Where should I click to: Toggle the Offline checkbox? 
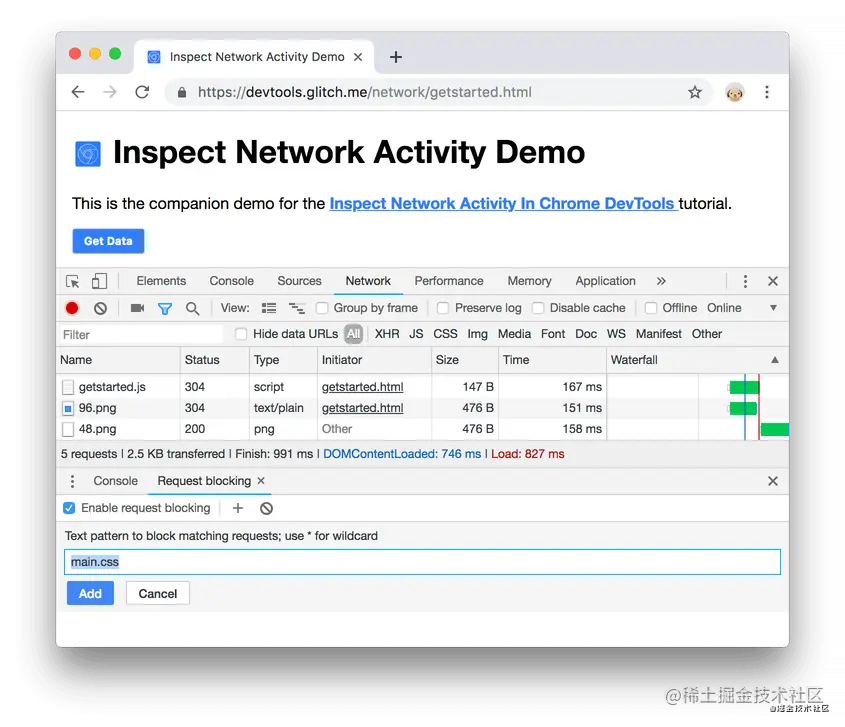(651, 308)
